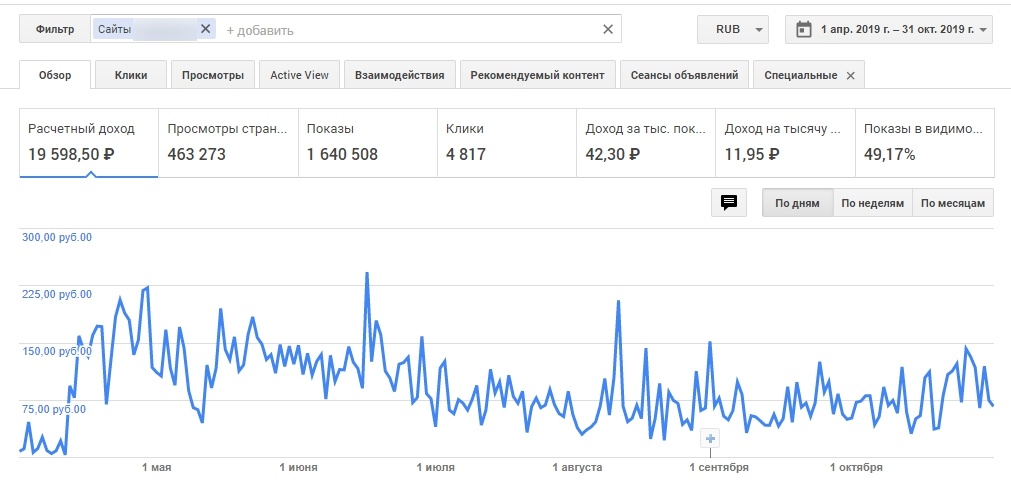Remove the Сайты filter chip
1011x496 pixels.
[206, 29]
